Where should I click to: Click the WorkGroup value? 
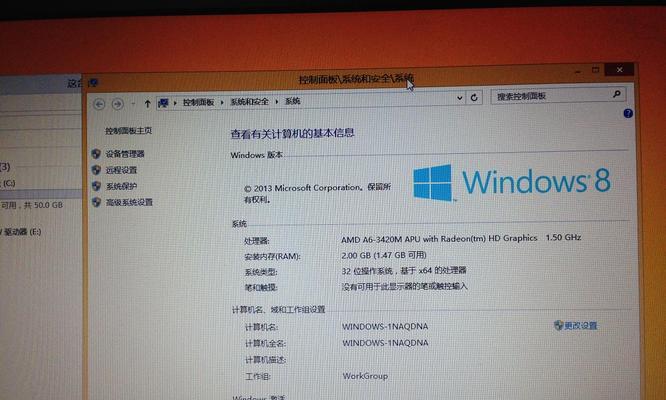365,376
